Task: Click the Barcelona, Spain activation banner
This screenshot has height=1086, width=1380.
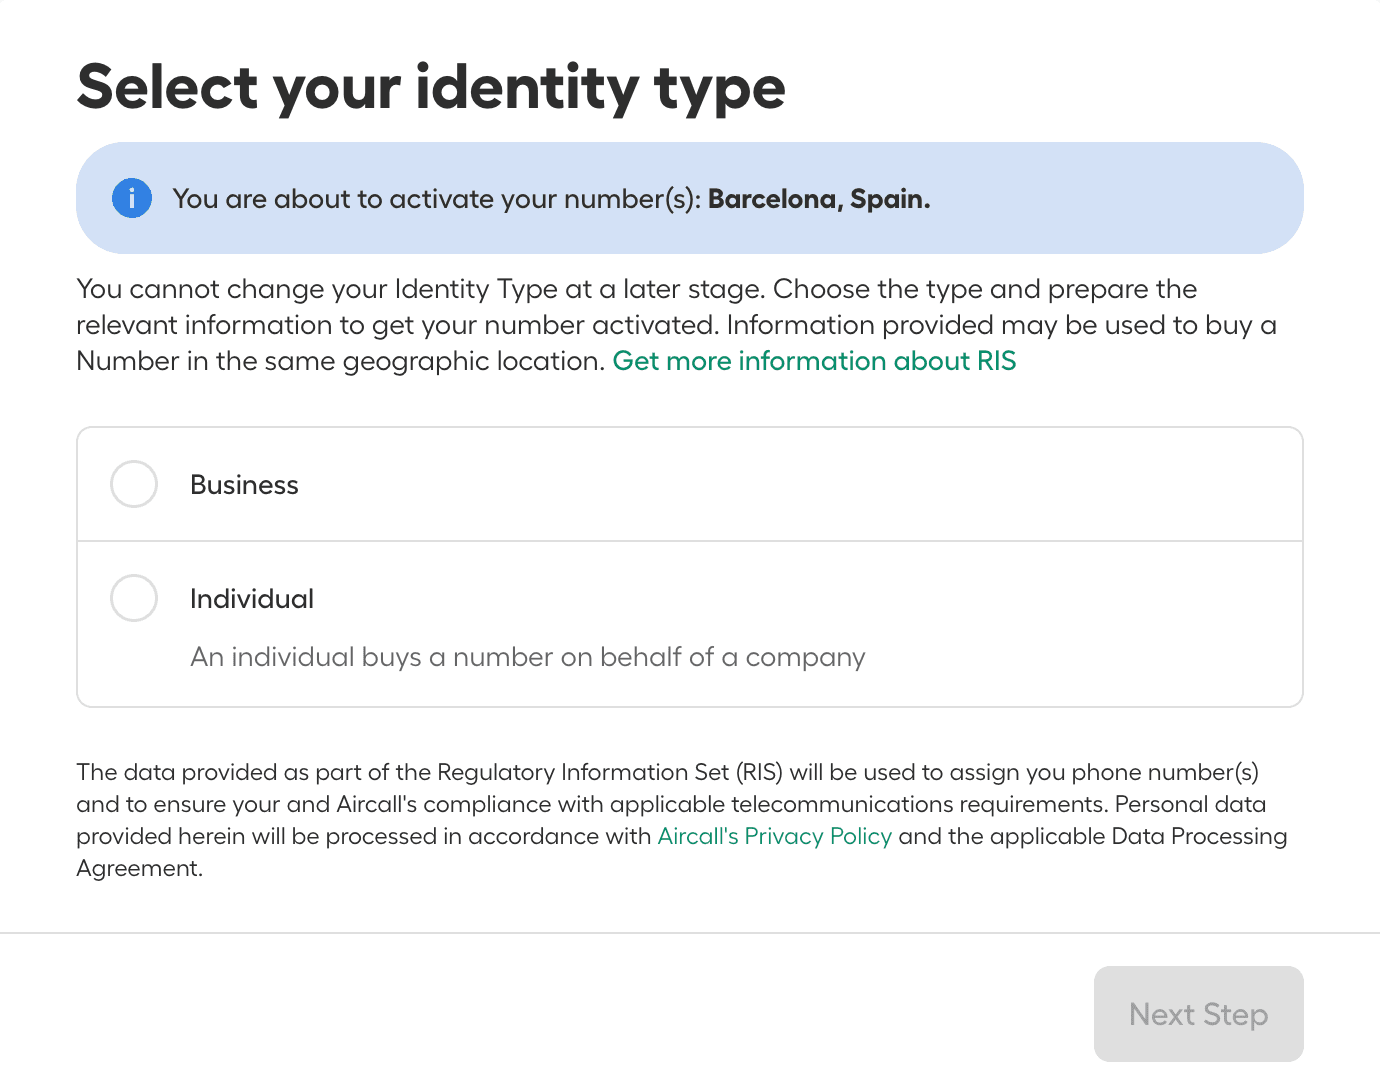Action: click(690, 198)
